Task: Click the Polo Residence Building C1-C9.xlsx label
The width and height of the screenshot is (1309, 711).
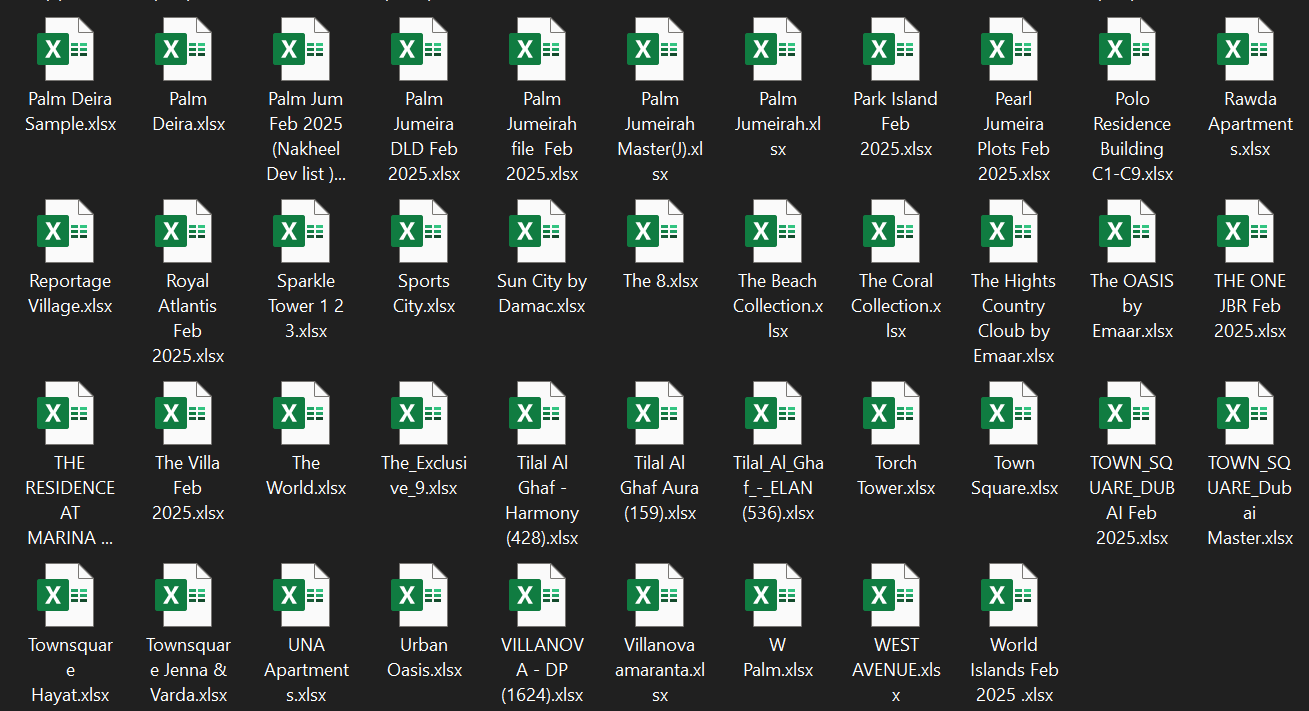Action: pyautogui.click(x=1132, y=136)
